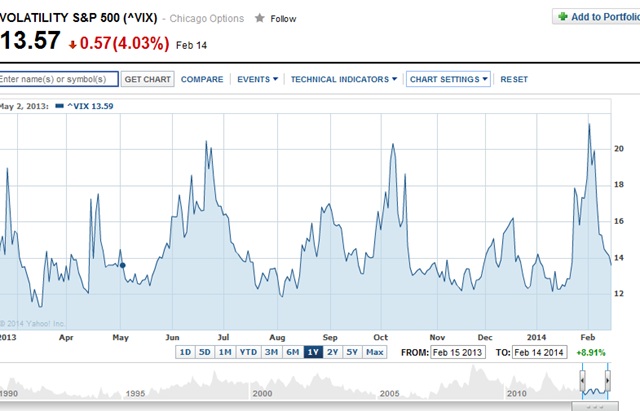The image size is (640, 411).
Task: Open the Chart Settings dropdown
Action: coord(448,79)
